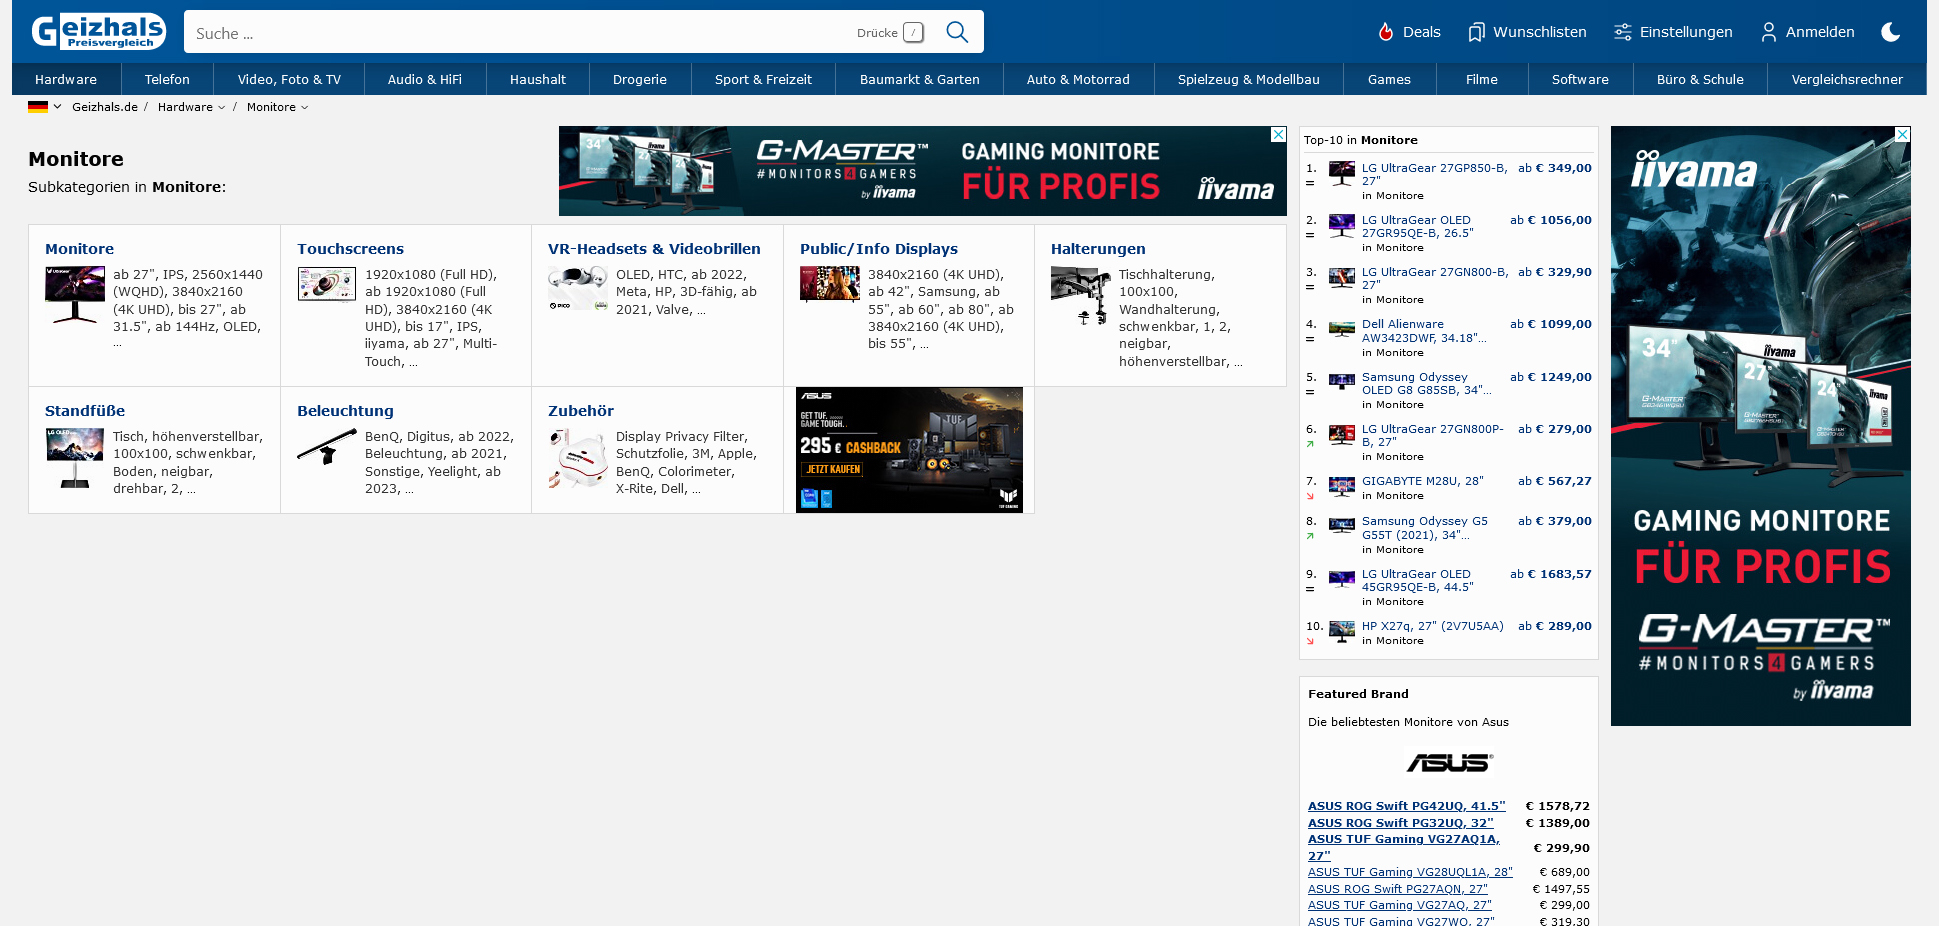Open Wunschlisten bookmark icon

coord(1476,32)
